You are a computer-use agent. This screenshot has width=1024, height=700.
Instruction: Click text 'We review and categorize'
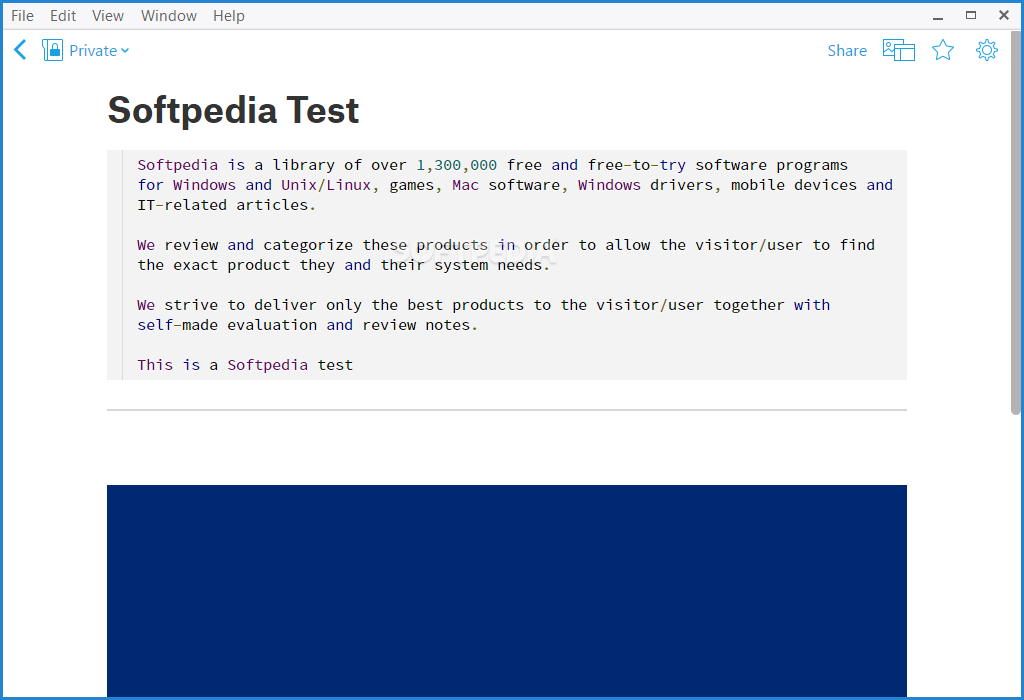(x=245, y=245)
